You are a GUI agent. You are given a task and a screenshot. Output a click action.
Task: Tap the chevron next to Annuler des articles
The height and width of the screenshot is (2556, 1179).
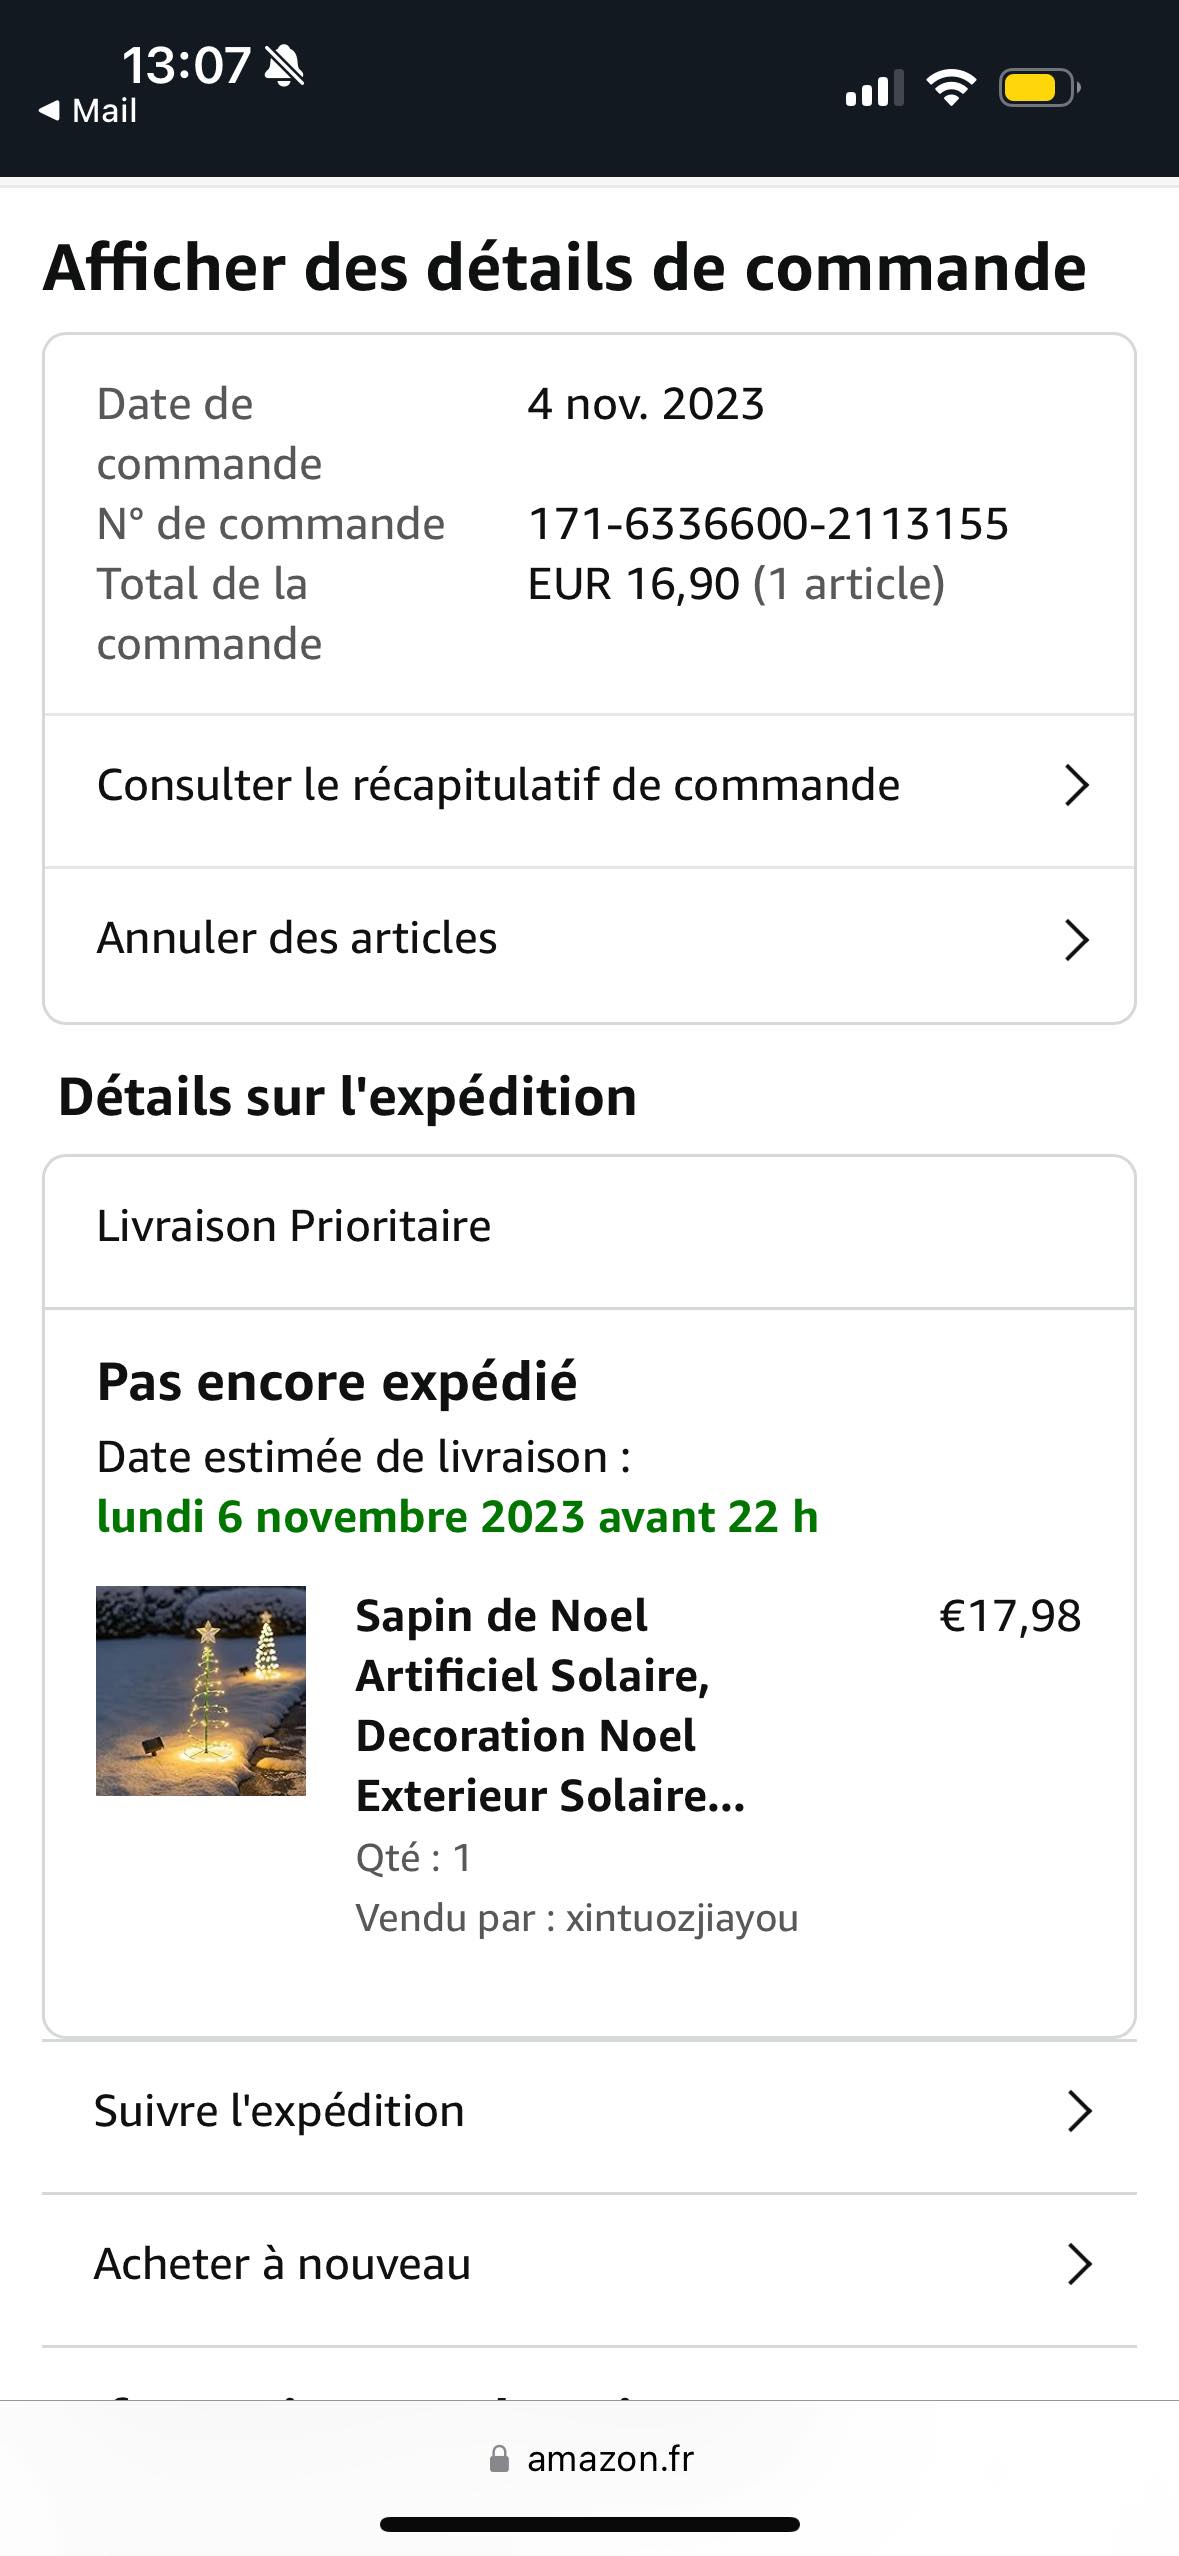[1076, 940]
